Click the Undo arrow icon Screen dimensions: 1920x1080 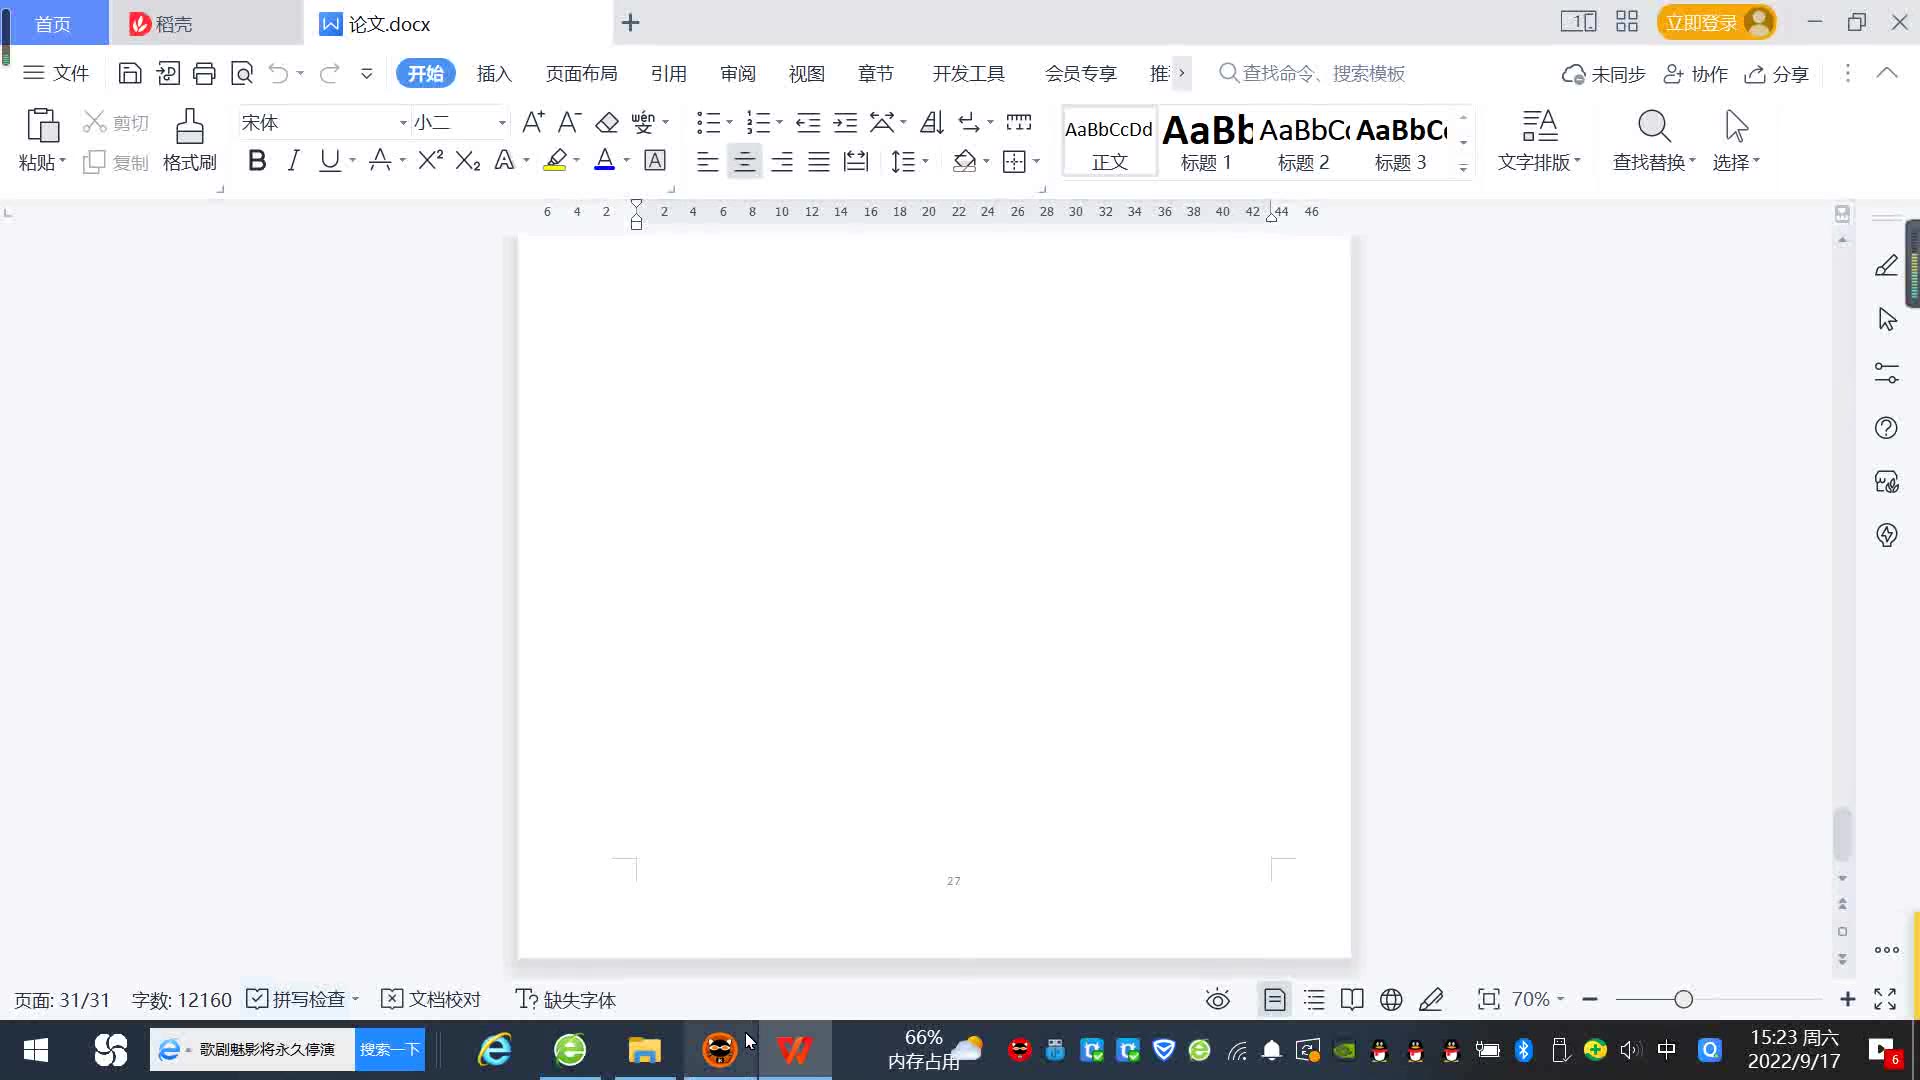(x=278, y=73)
